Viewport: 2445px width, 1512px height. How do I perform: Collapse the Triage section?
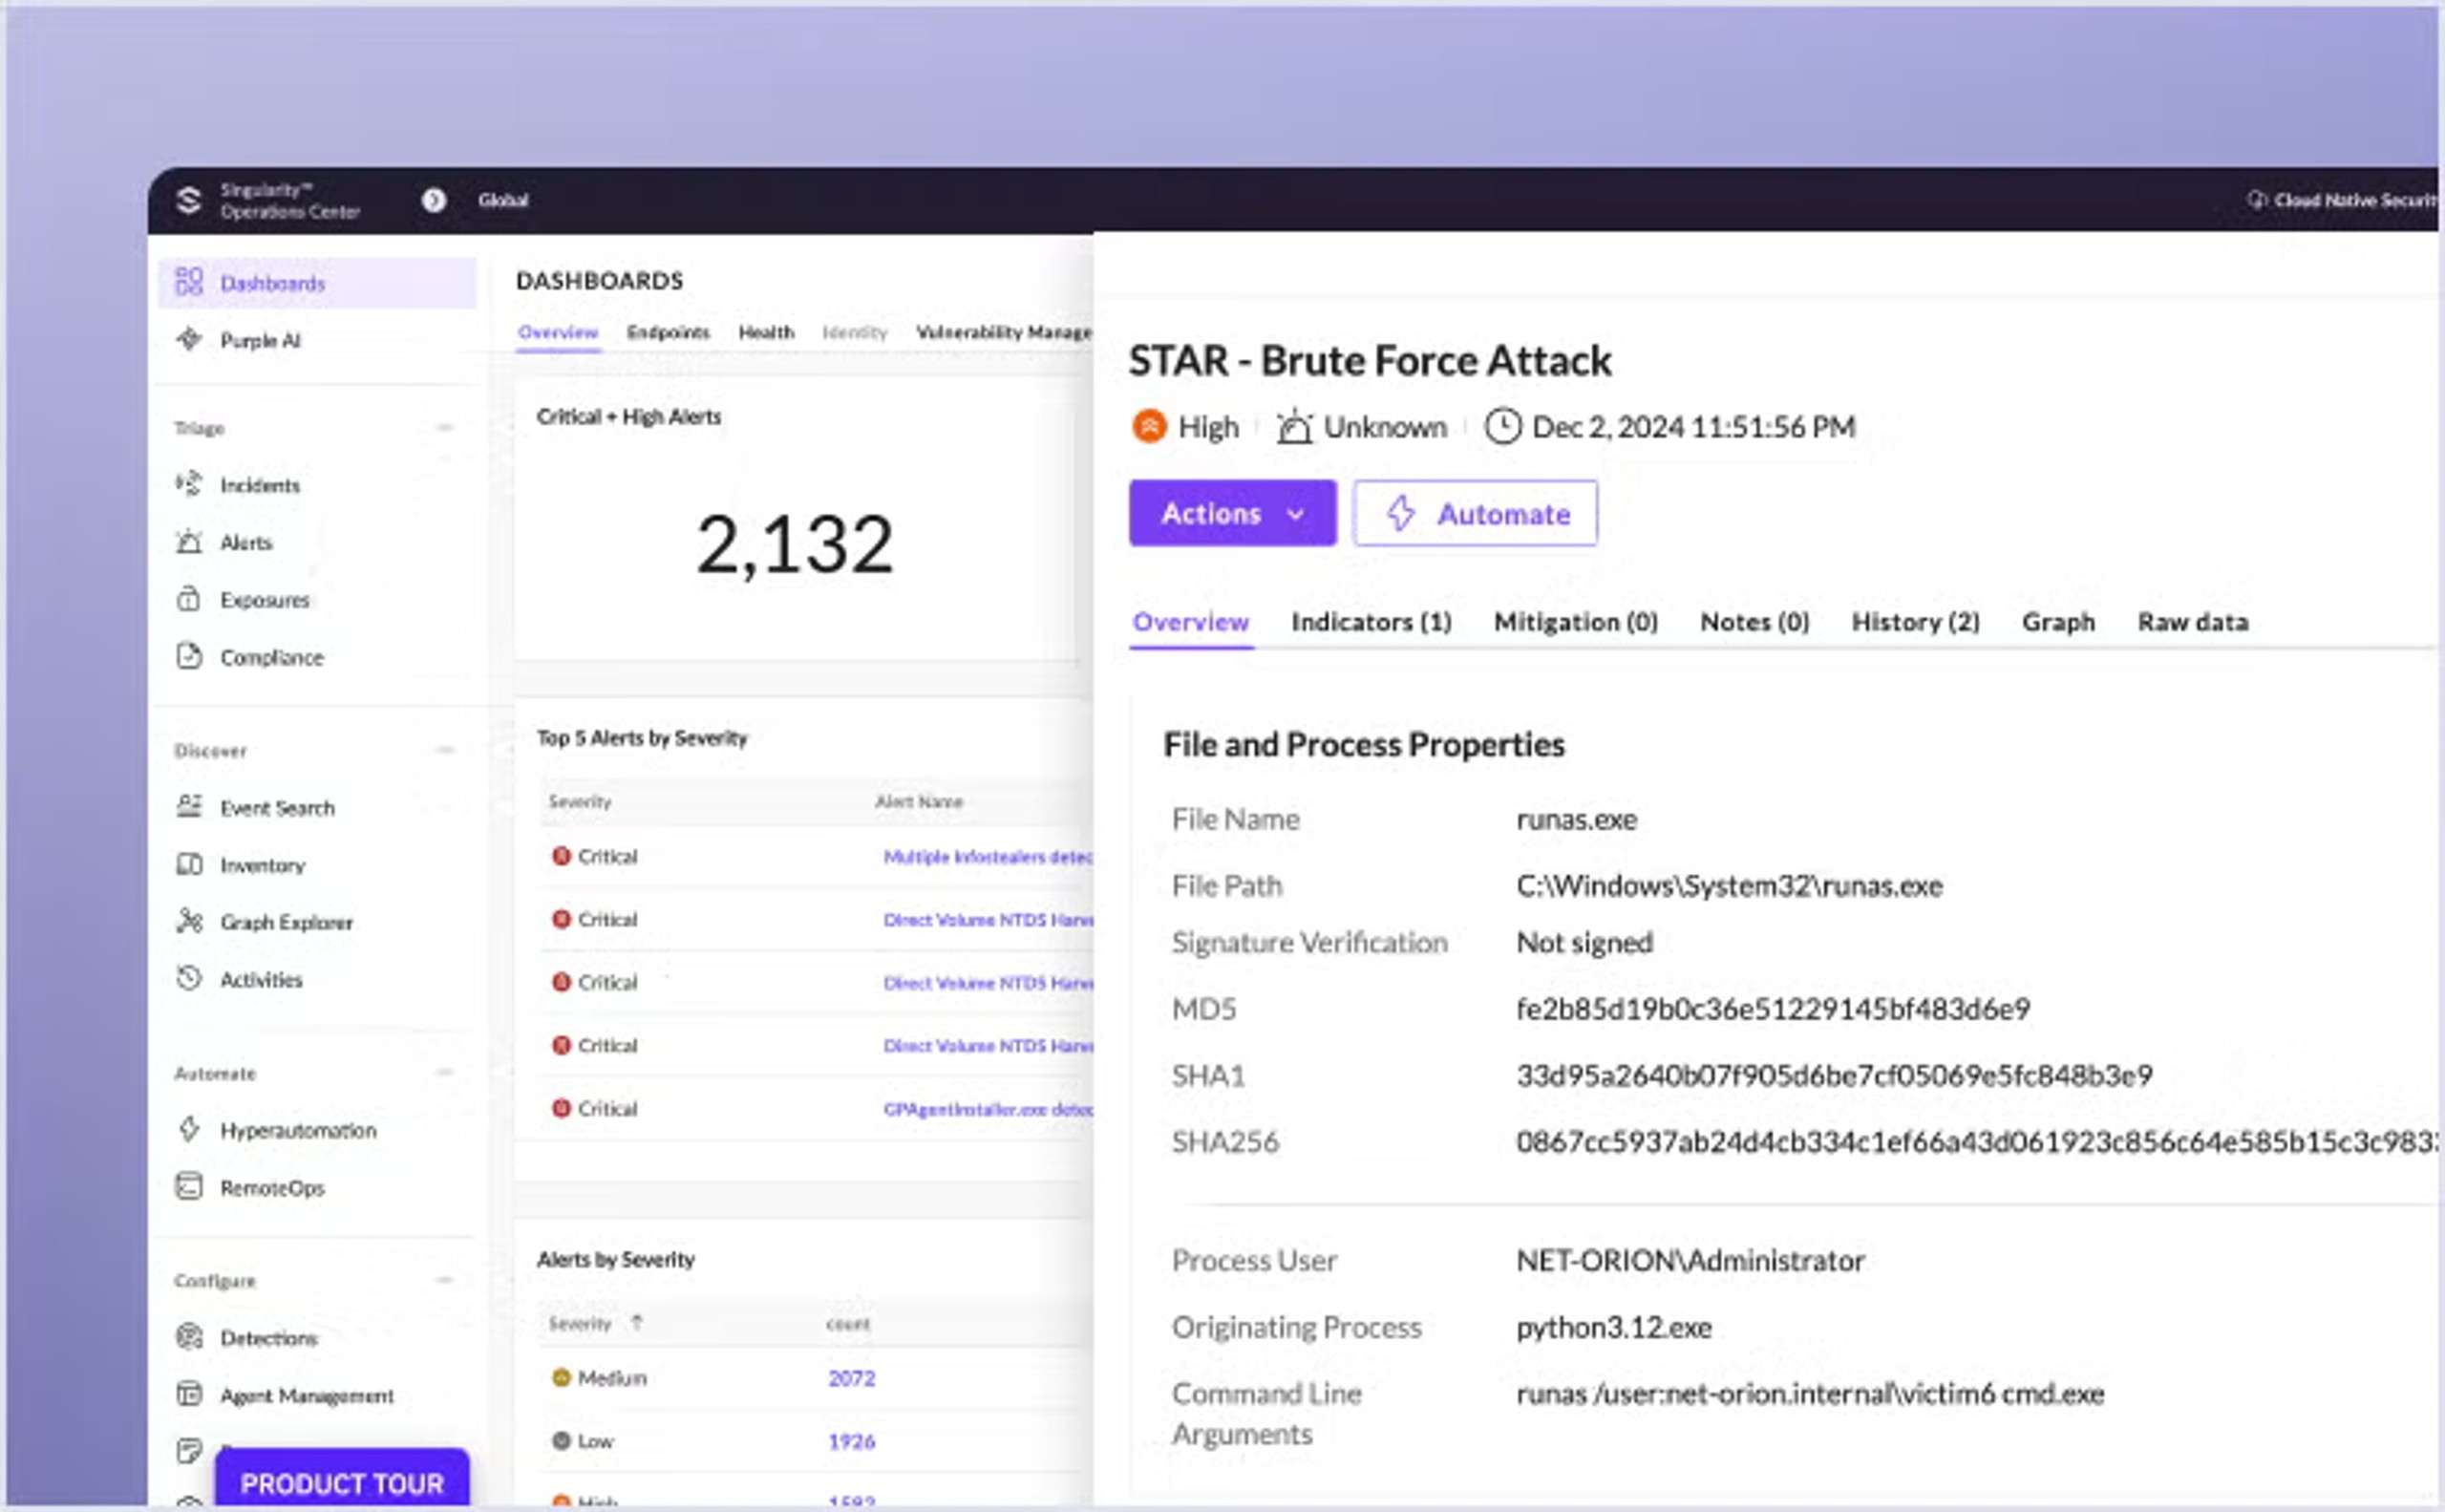(x=445, y=427)
